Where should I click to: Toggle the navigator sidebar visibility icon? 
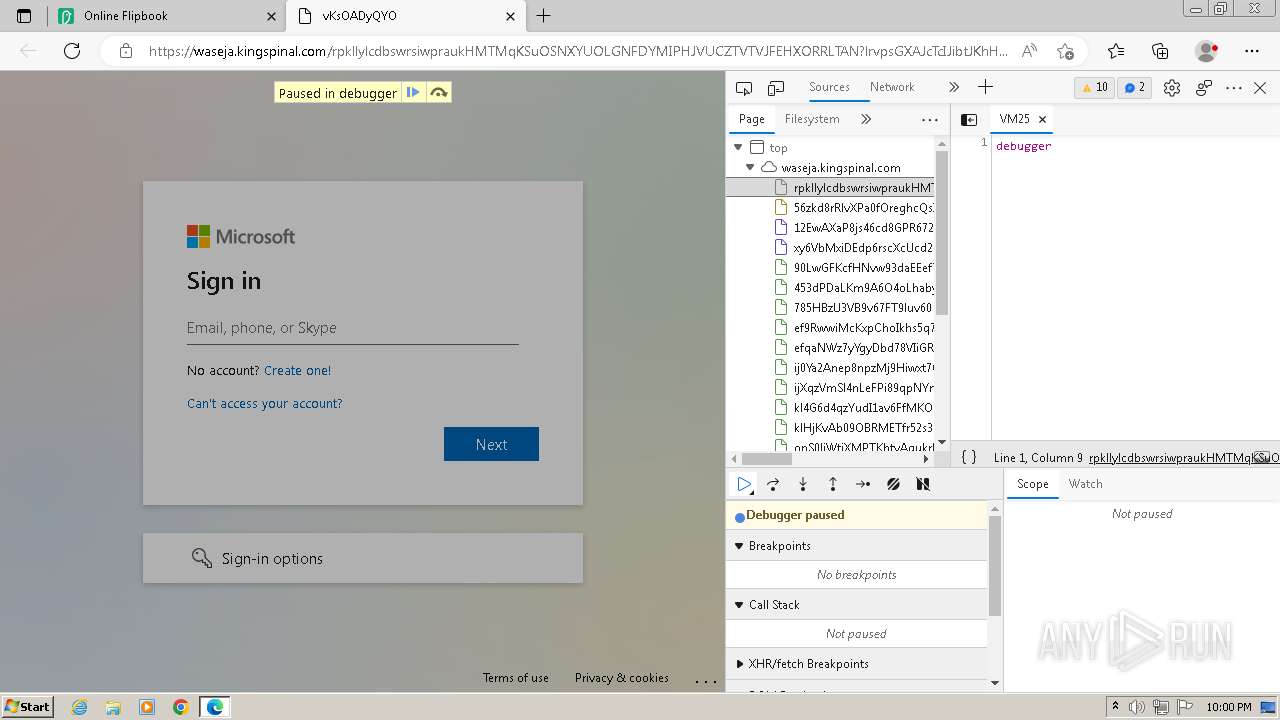[x=969, y=119]
